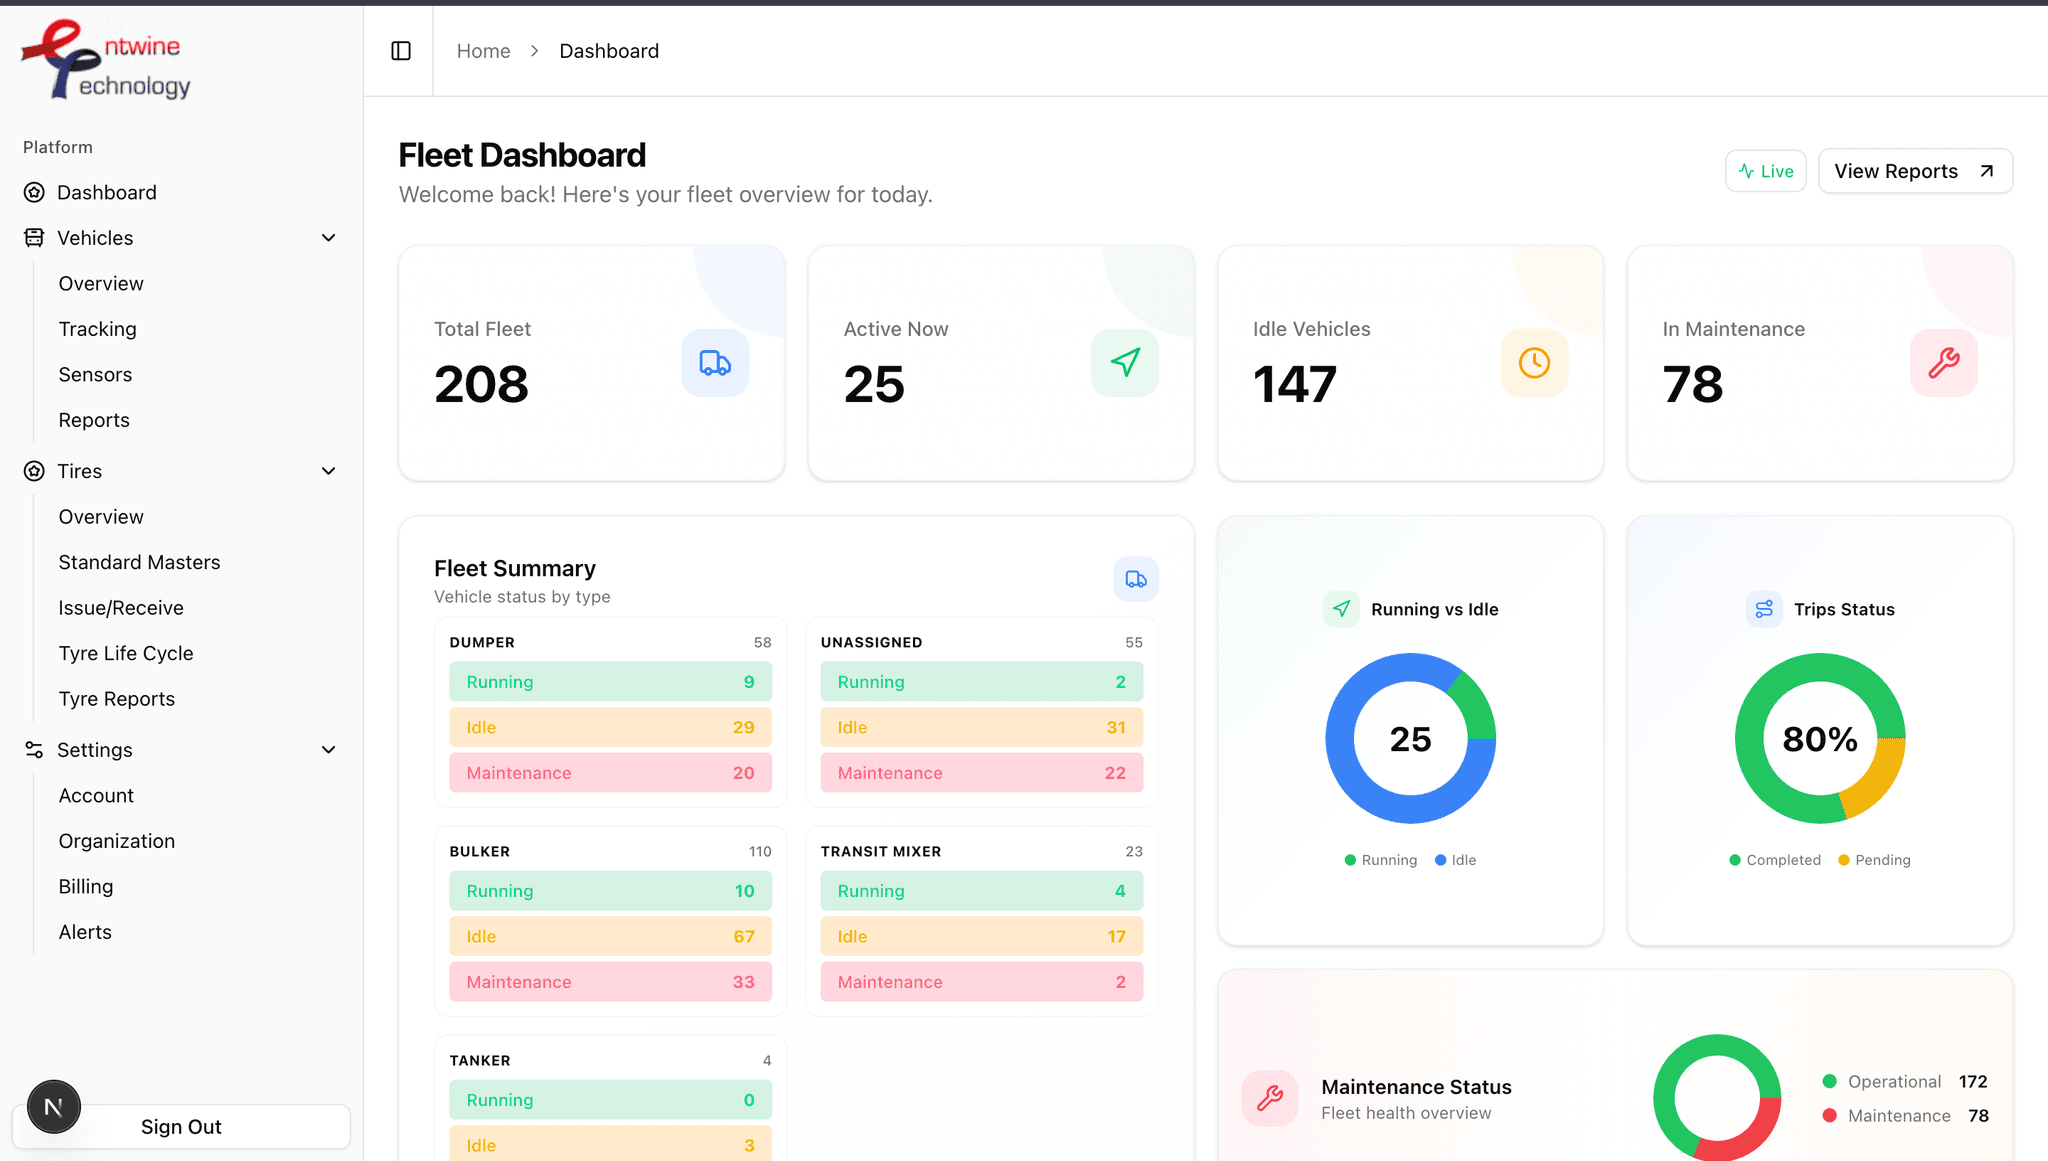Image resolution: width=2048 pixels, height=1161 pixels.
Task: Click the DUMPER Idle 29 row
Action: pyautogui.click(x=610, y=727)
